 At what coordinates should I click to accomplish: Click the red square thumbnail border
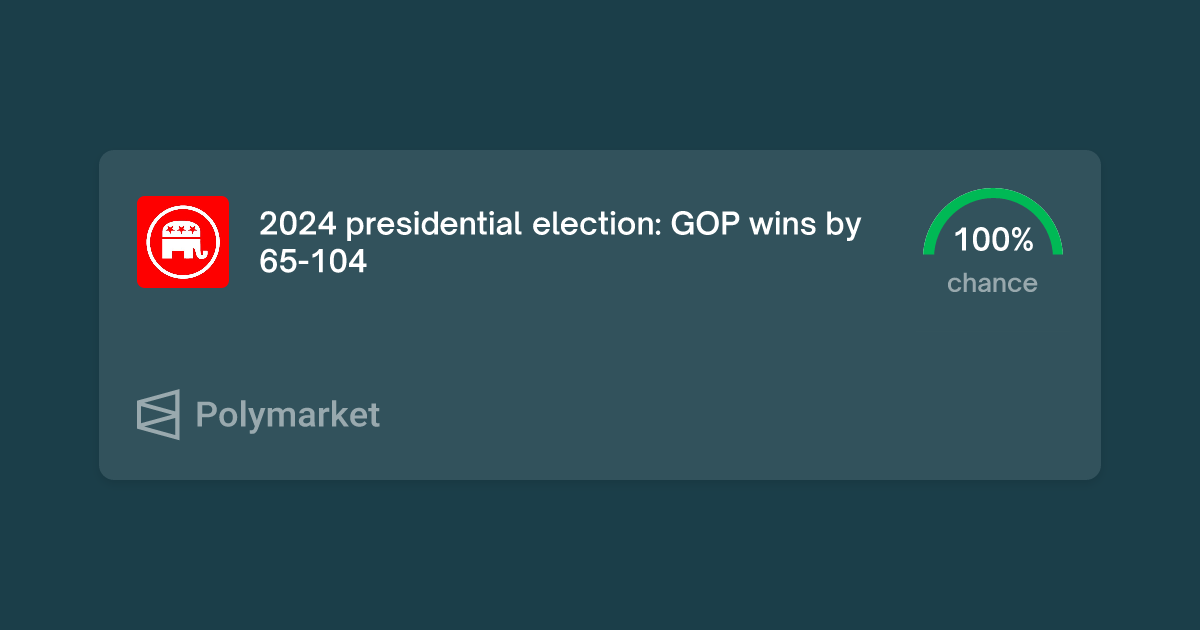(x=141, y=241)
